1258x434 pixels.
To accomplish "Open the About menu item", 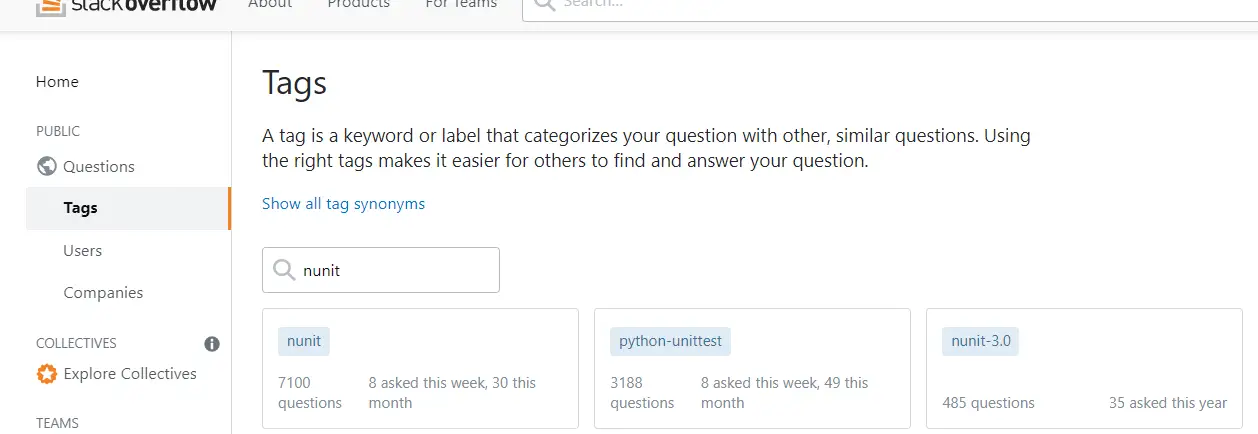I will 270,4.
